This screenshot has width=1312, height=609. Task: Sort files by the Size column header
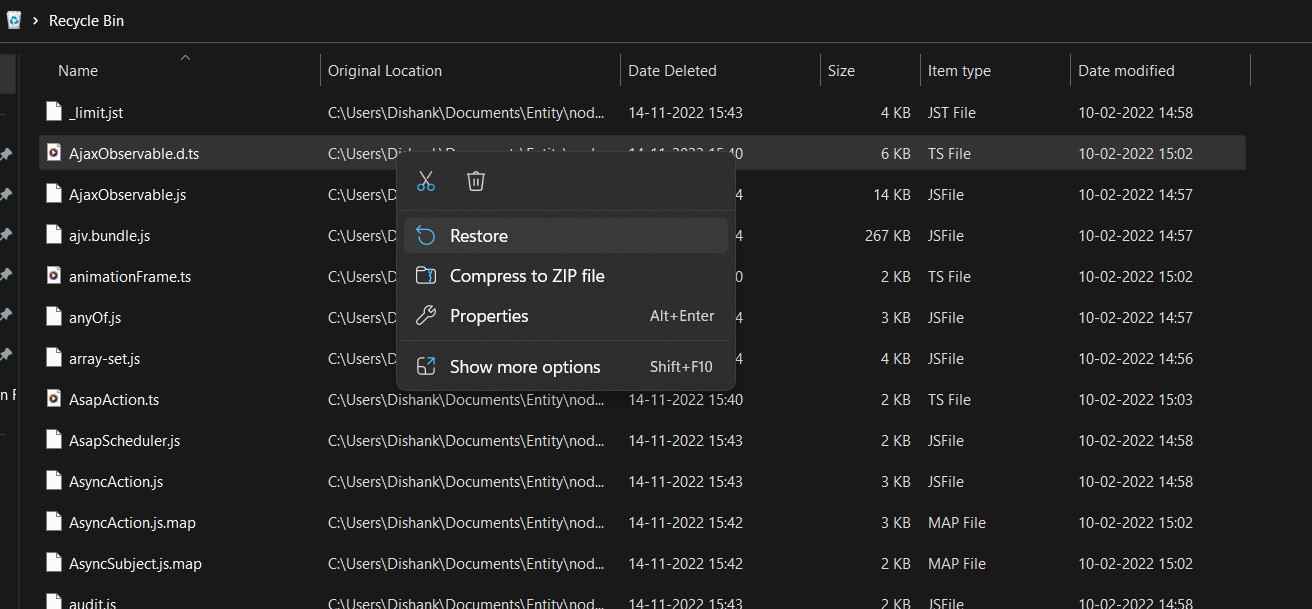[x=841, y=70]
